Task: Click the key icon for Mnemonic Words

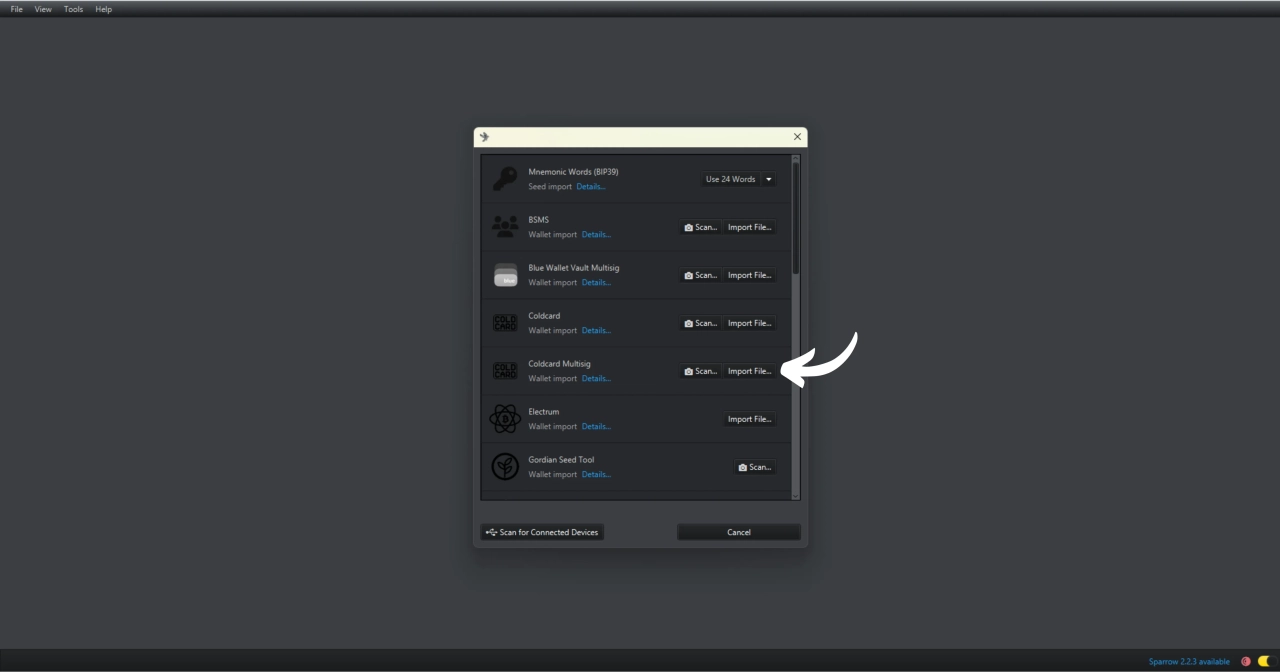Action: coord(505,179)
